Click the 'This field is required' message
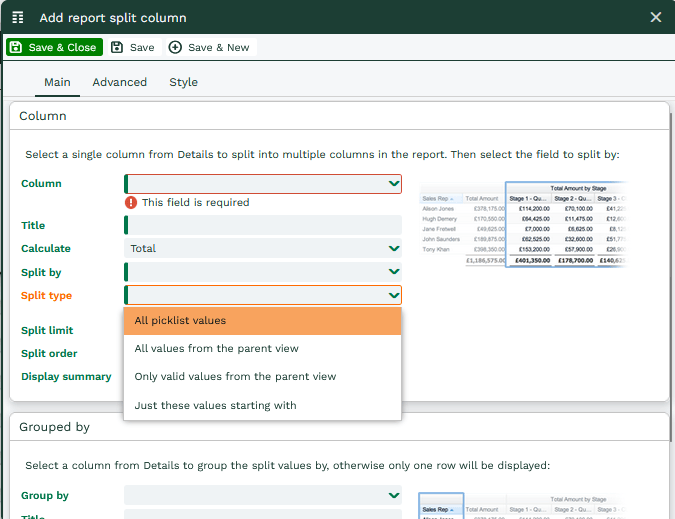Screen dimensions: 675x519 click(x=195, y=202)
